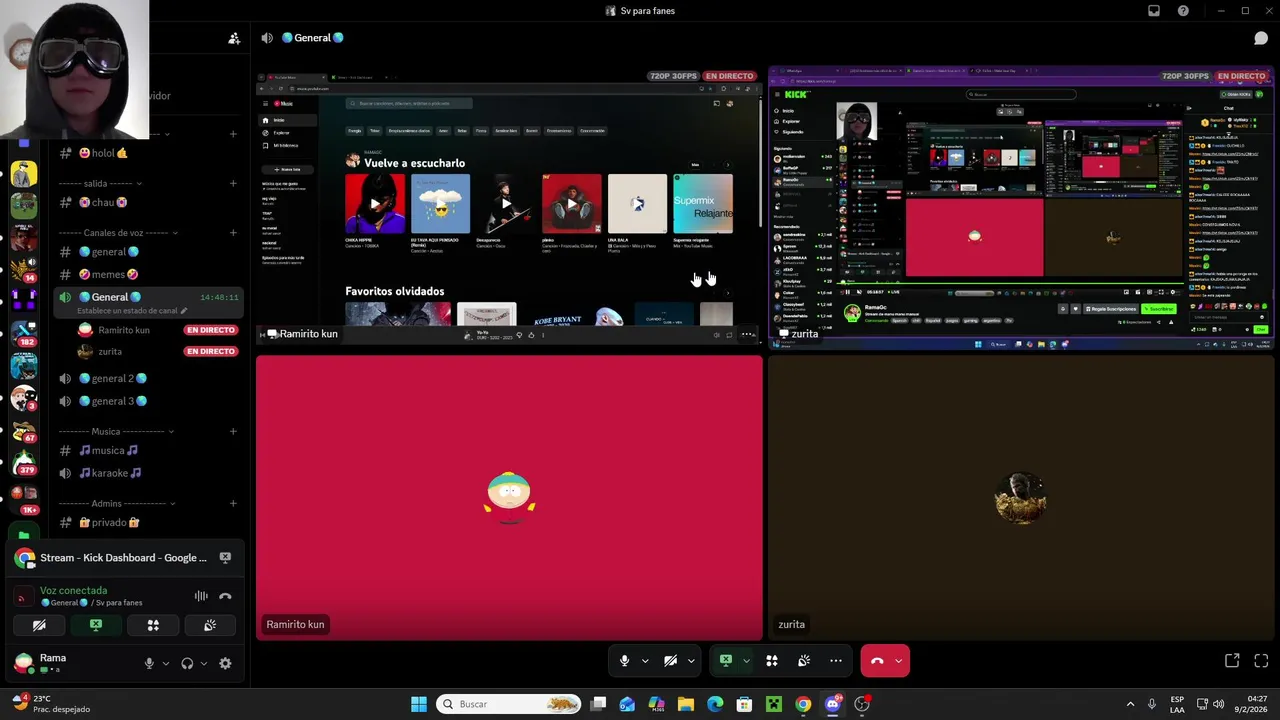The width and height of the screenshot is (1280, 720).
Task: Open microphone options arrow in call bar
Action: [645, 661]
